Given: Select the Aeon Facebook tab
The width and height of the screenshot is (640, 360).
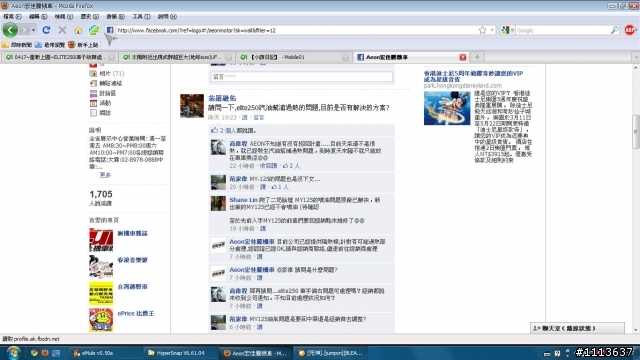Looking at the screenshot, I should (407, 57).
